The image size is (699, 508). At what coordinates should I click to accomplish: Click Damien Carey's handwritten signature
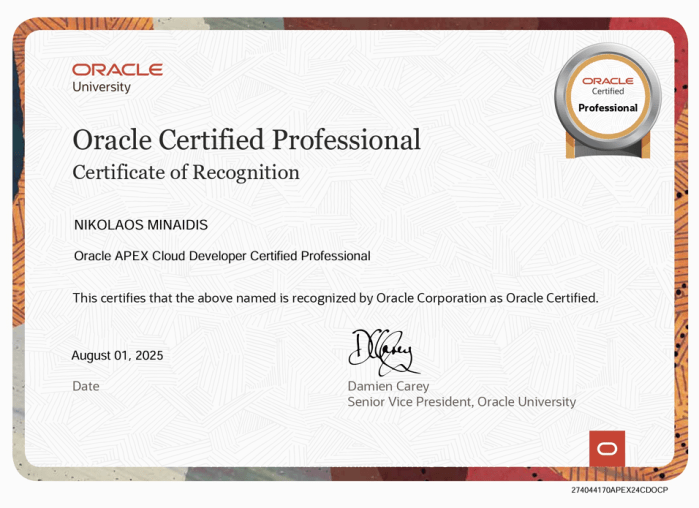coord(384,352)
